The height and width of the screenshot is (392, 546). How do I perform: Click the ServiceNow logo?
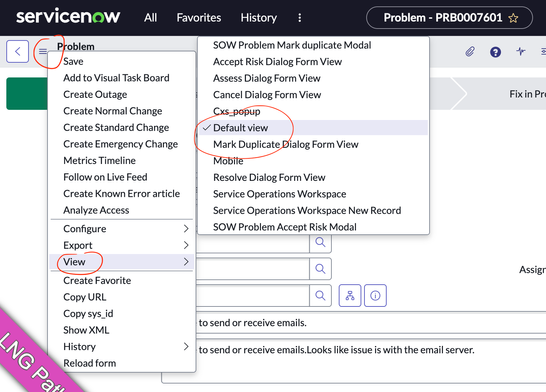coord(68,17)
